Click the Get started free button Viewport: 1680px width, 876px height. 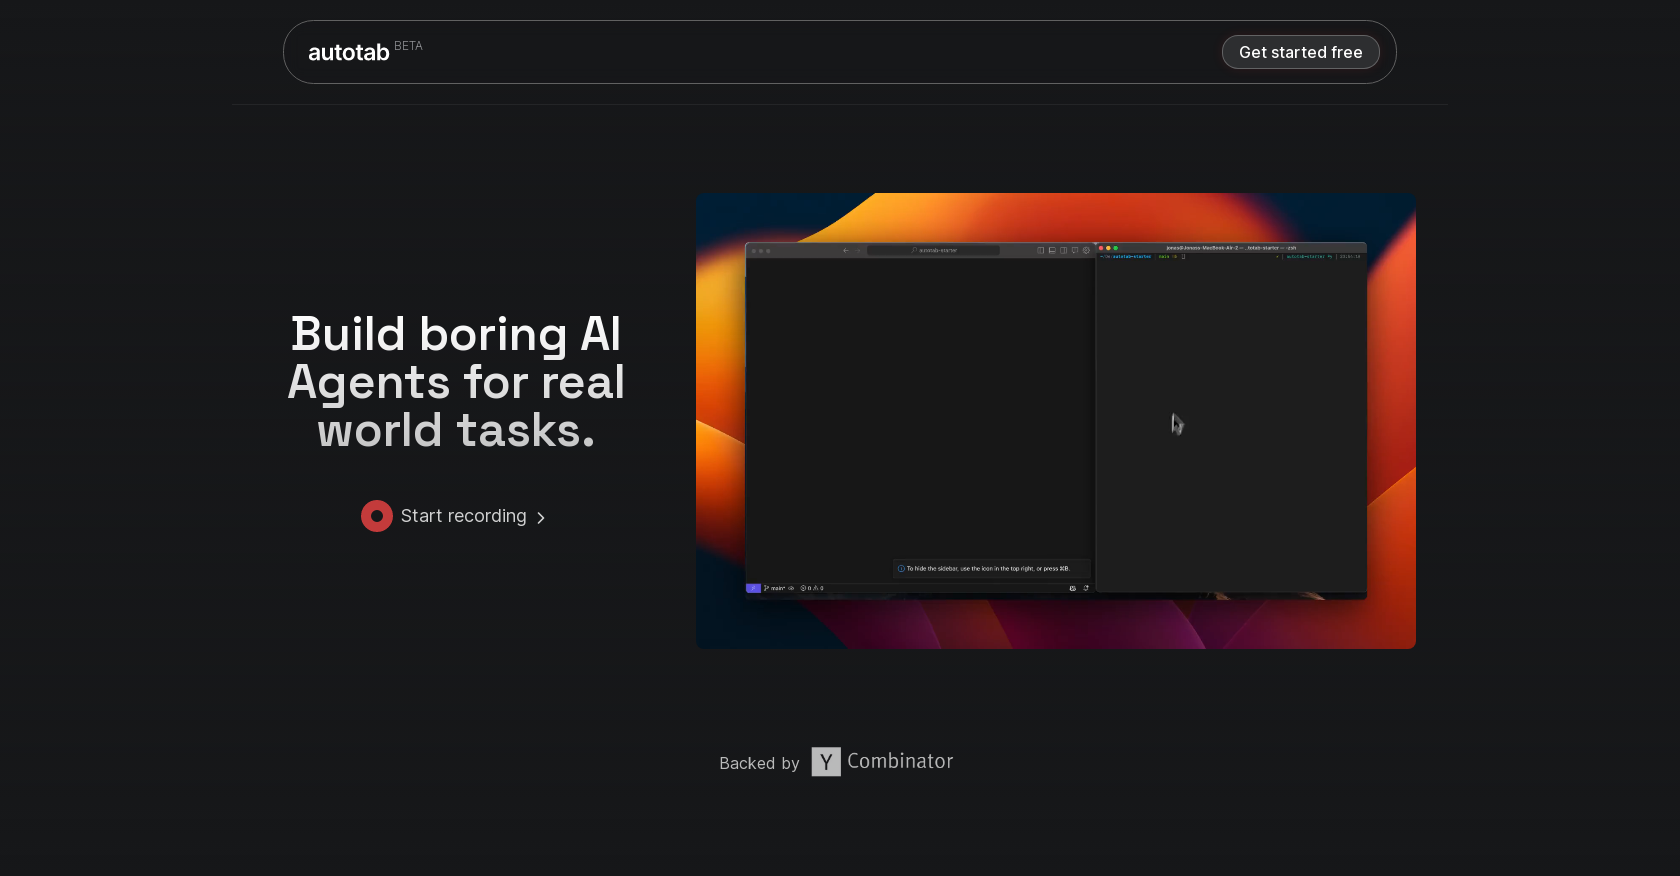tap(1301, 52)
